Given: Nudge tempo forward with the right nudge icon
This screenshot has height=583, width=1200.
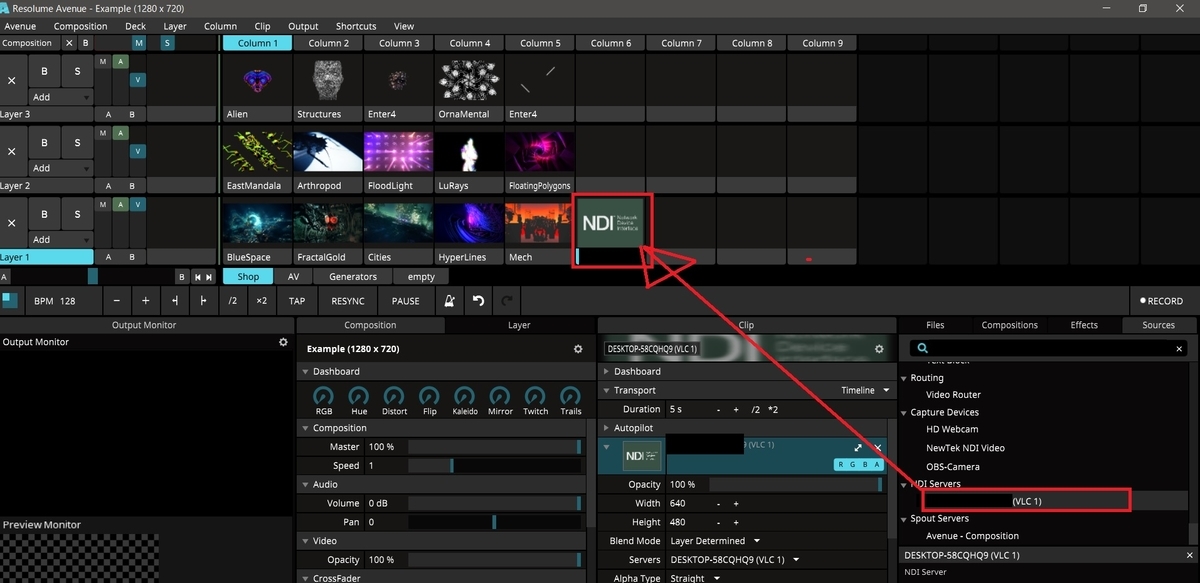Looking at the screenshot, I should (204, 301).
